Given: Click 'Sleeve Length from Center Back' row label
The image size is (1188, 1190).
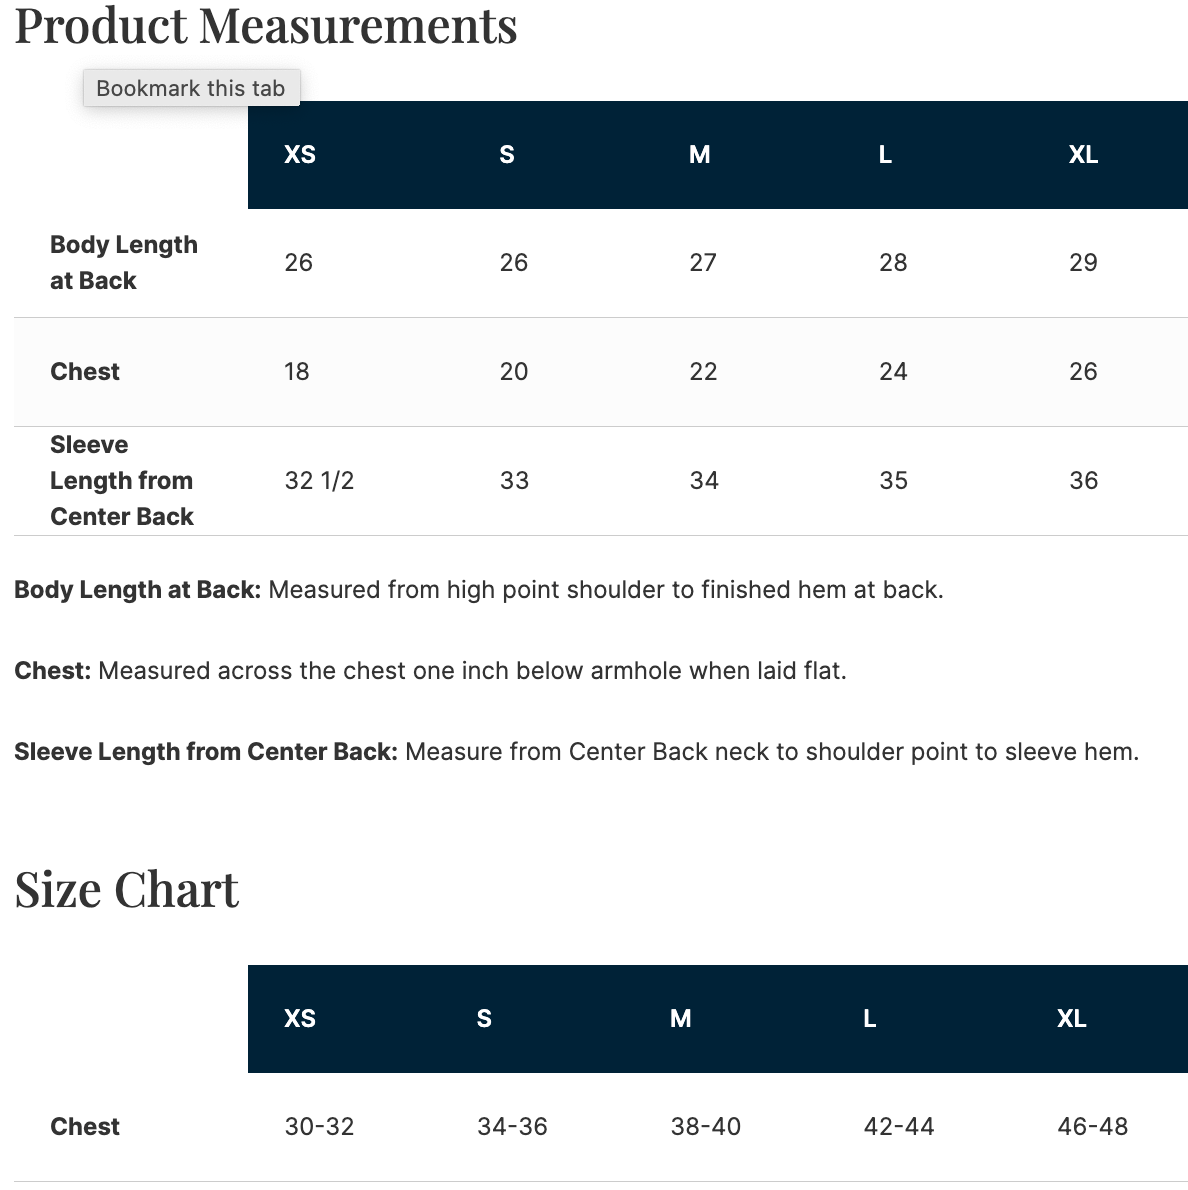Looking at the screenshot, I should pos(122,480).
